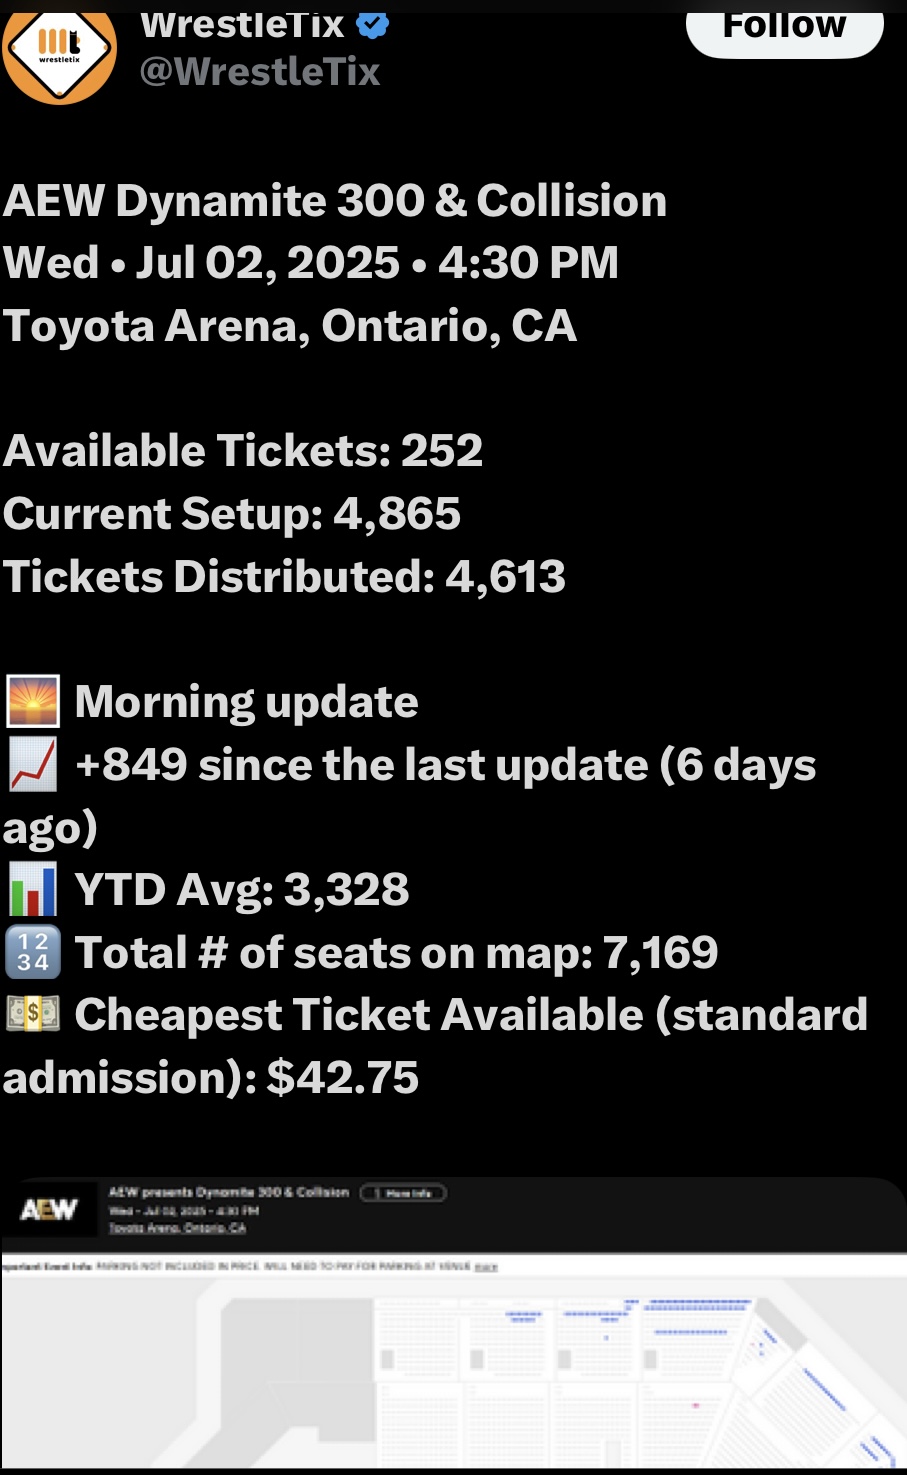Click the 'AEW Dynamite 300 & Collision' tweet headline
Screen dimensions: 907x1475
click(335, 201)
